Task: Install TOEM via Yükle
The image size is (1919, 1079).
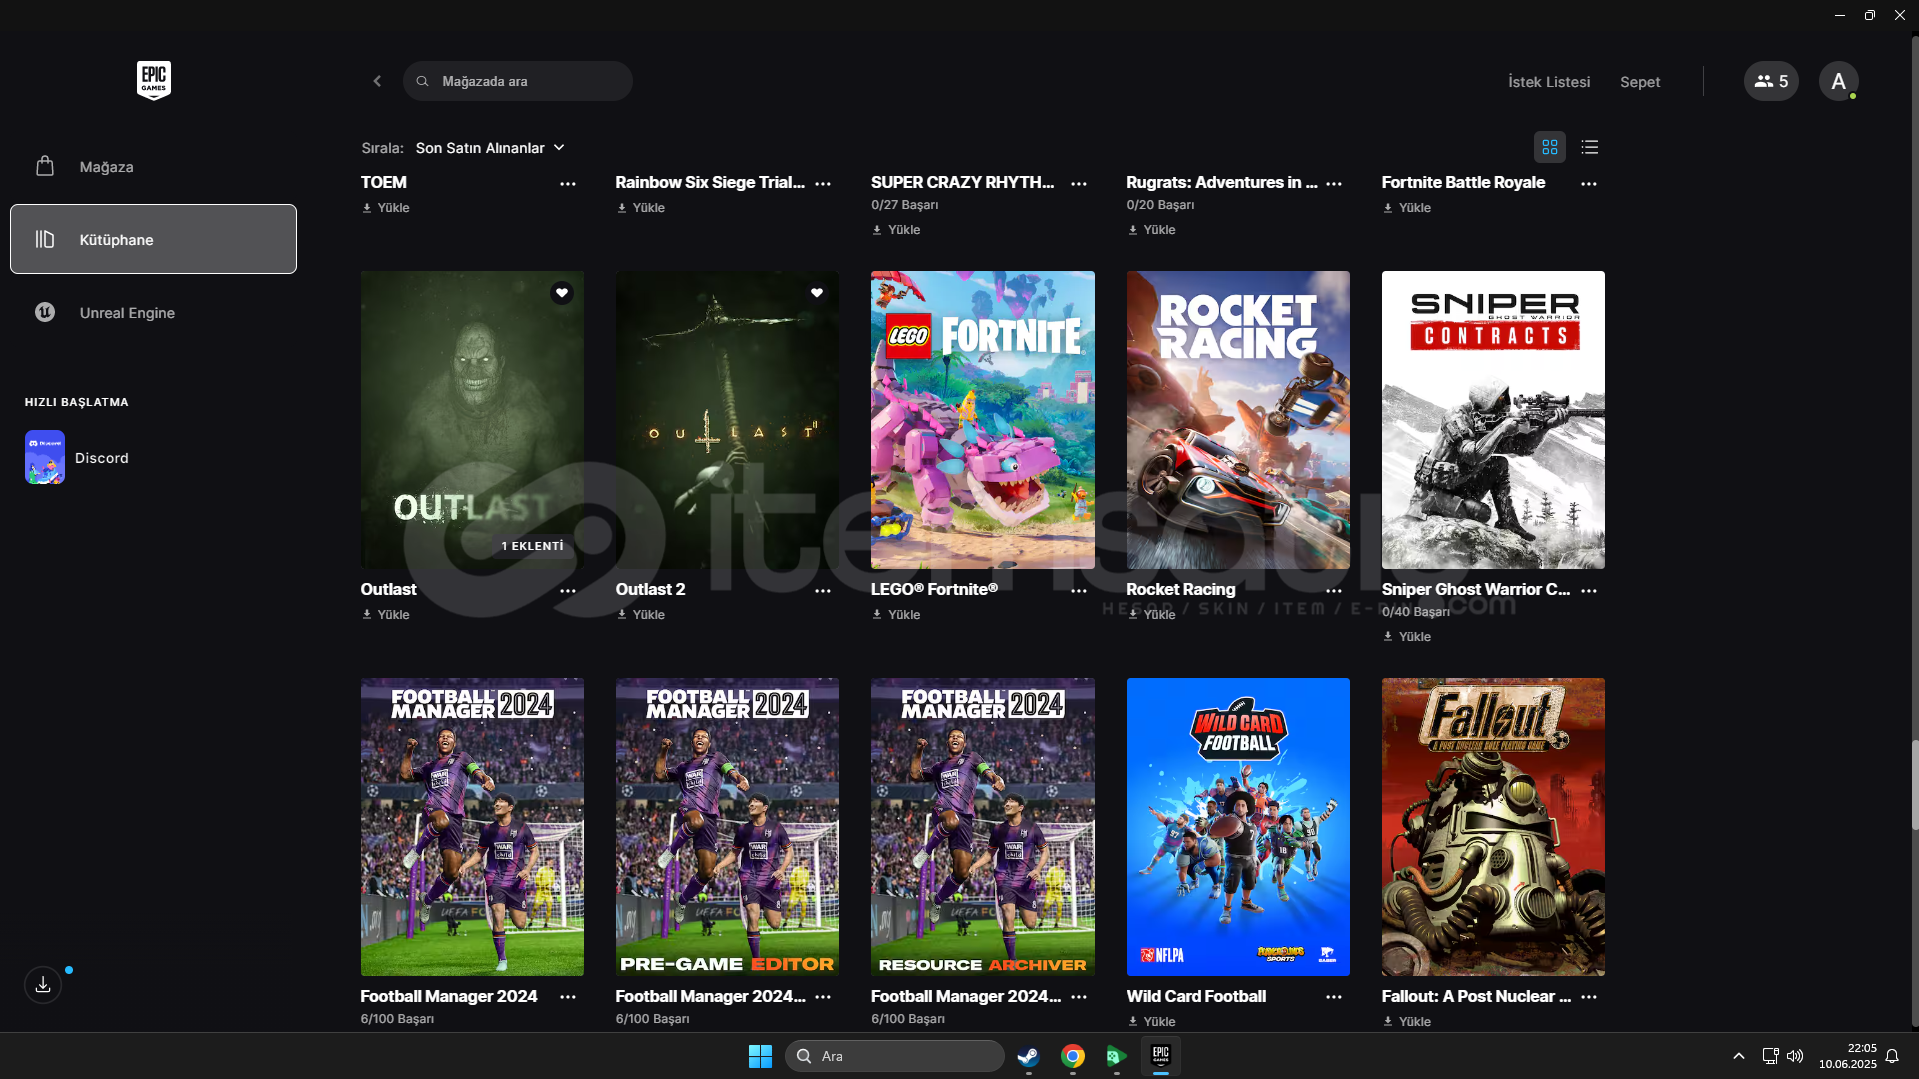Action: point(386,208)
